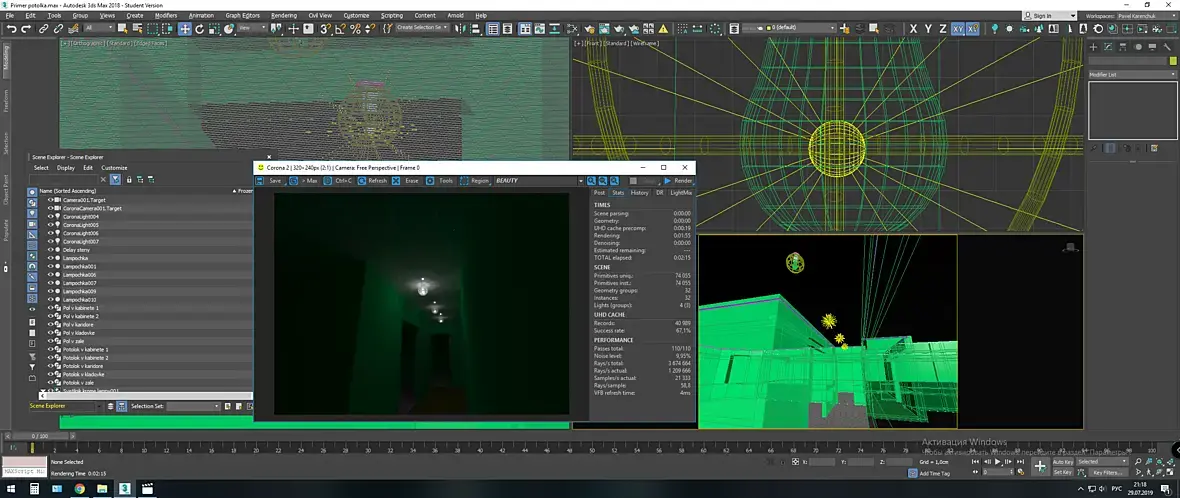This screenshot has width=1180, height=498.
Task: Click the Select and Link chain icon
Action: 43,29
